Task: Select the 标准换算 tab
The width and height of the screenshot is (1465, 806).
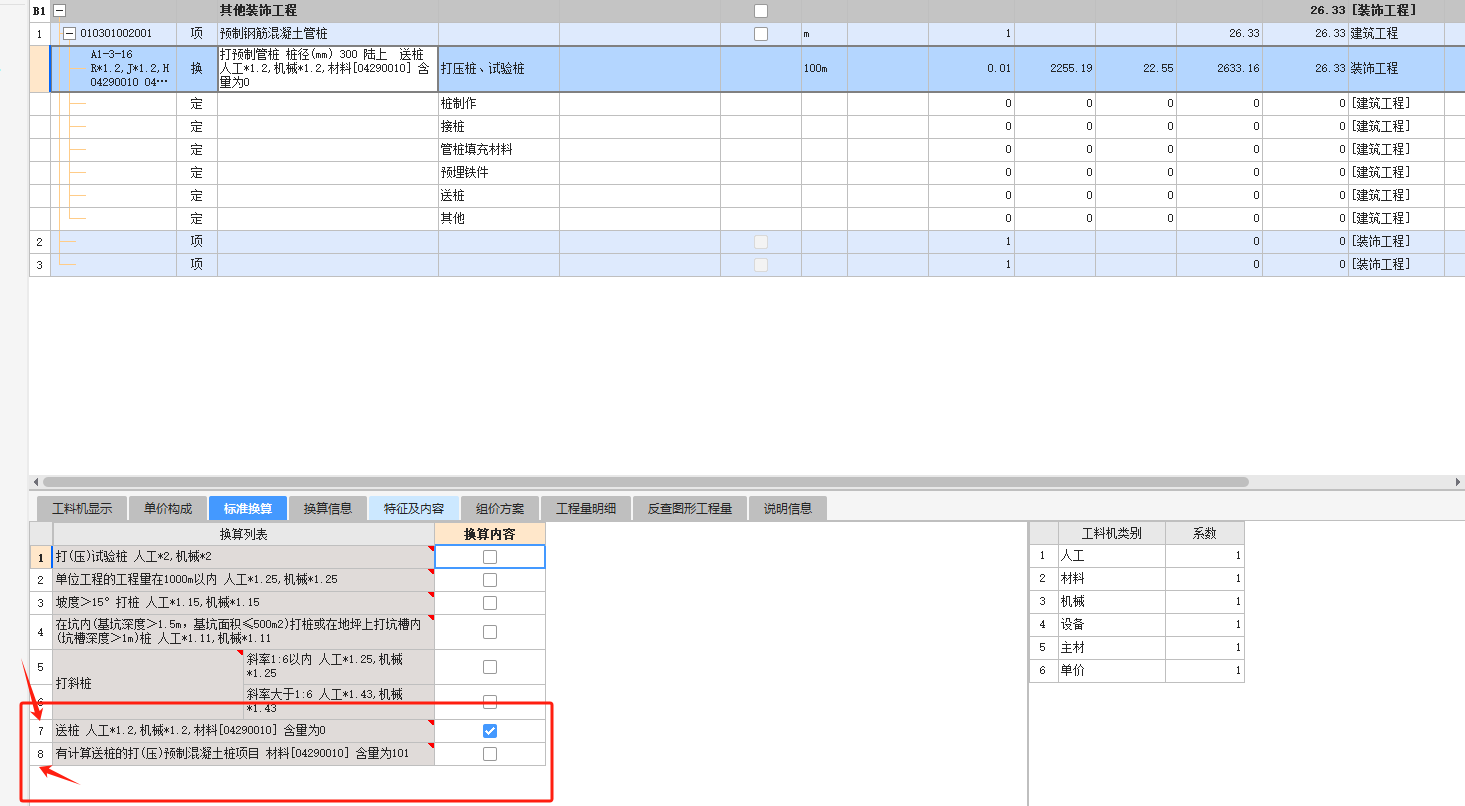Action: 248,508
